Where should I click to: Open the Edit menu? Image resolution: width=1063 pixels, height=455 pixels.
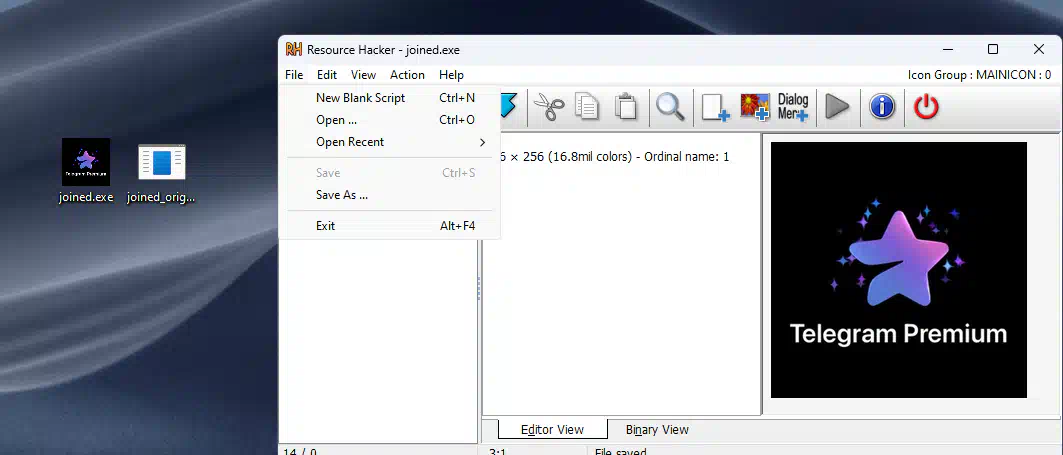point(327,75)
